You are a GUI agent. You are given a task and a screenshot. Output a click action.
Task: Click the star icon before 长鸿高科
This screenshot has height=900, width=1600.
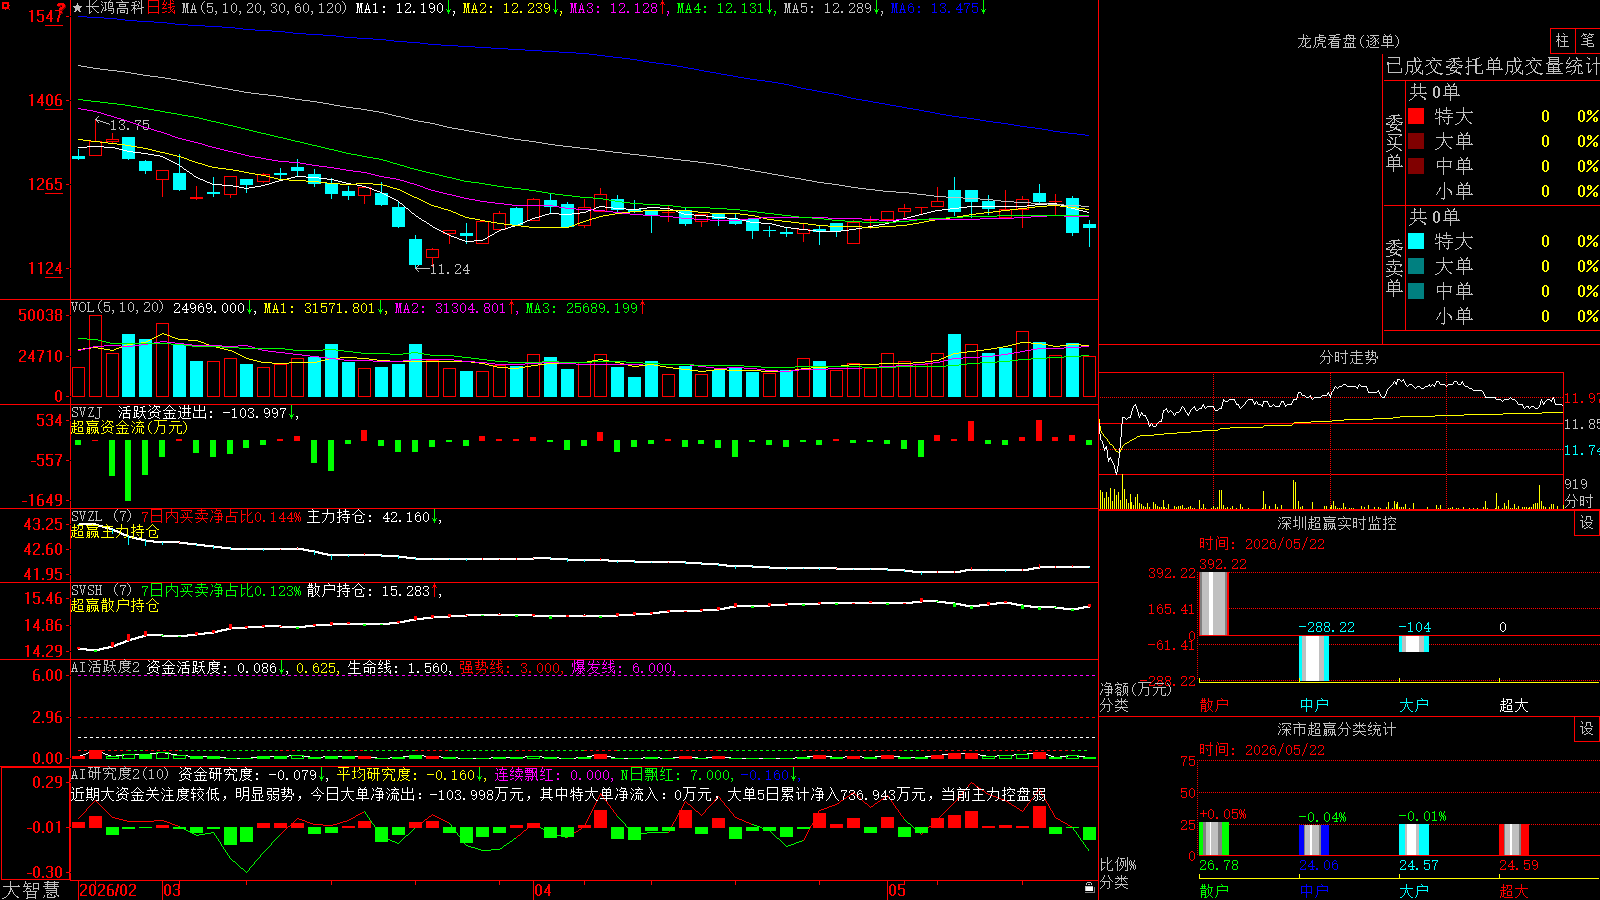(x=78, y=8)
